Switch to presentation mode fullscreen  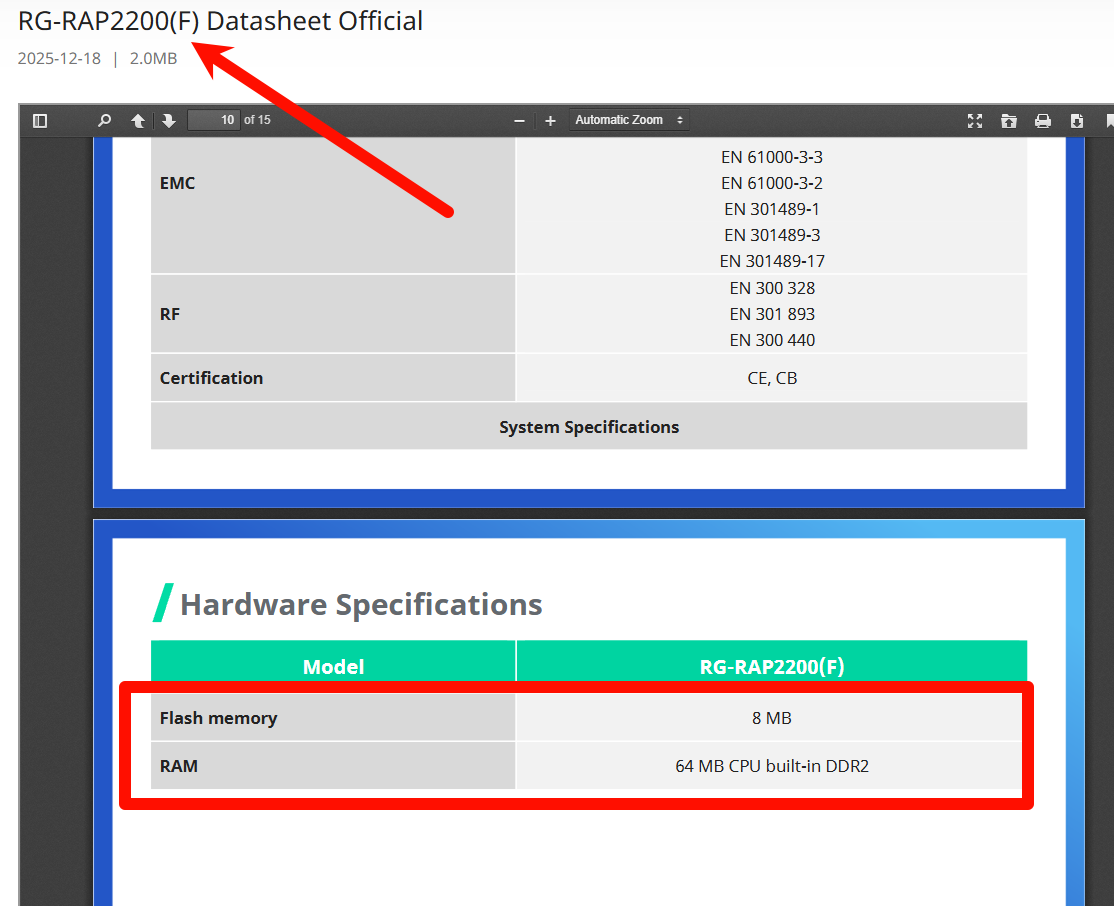click(x=975, y=121)
